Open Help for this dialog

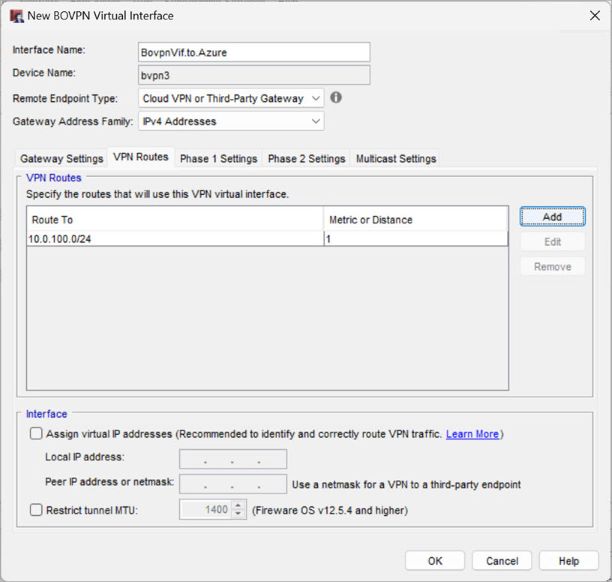pos(569,561)
